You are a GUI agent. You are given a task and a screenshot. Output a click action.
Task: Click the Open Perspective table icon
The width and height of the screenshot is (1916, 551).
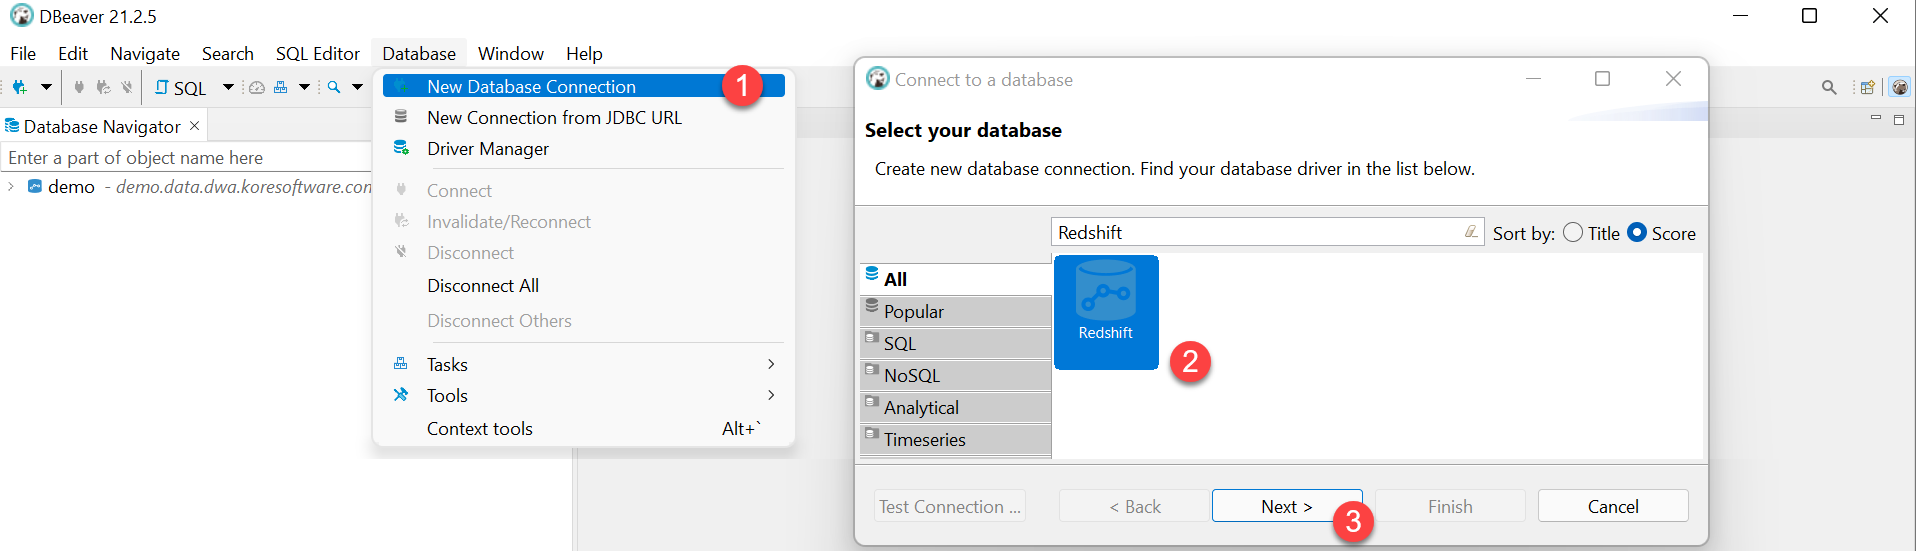click(x=1867, y=87)
